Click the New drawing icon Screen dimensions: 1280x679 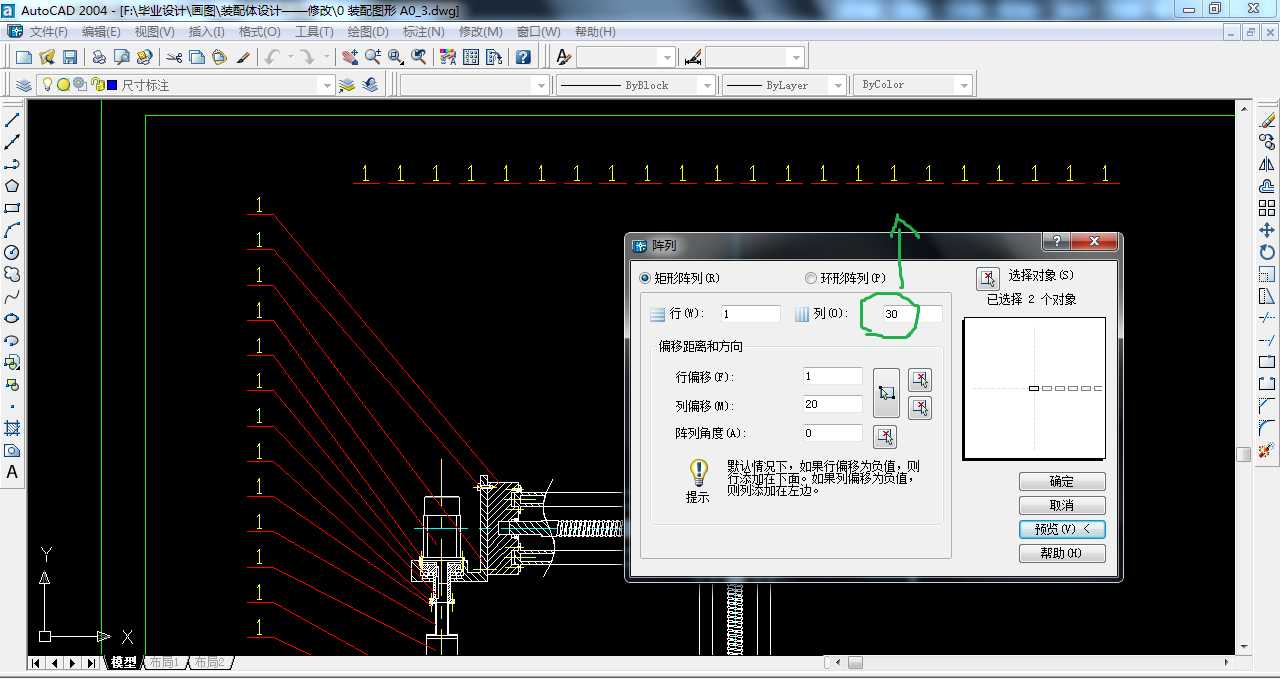pos(24,57)
